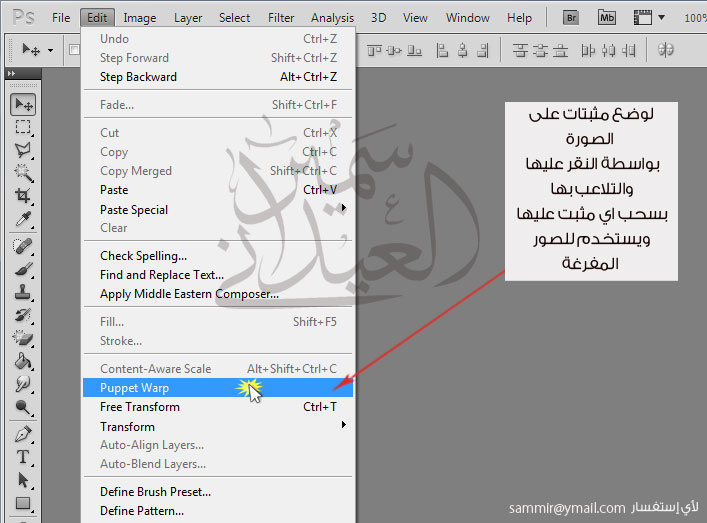Viewport: 707px width, 523px height.
Task: Select the Move tool in toolbox
Action: click(23, 105)
